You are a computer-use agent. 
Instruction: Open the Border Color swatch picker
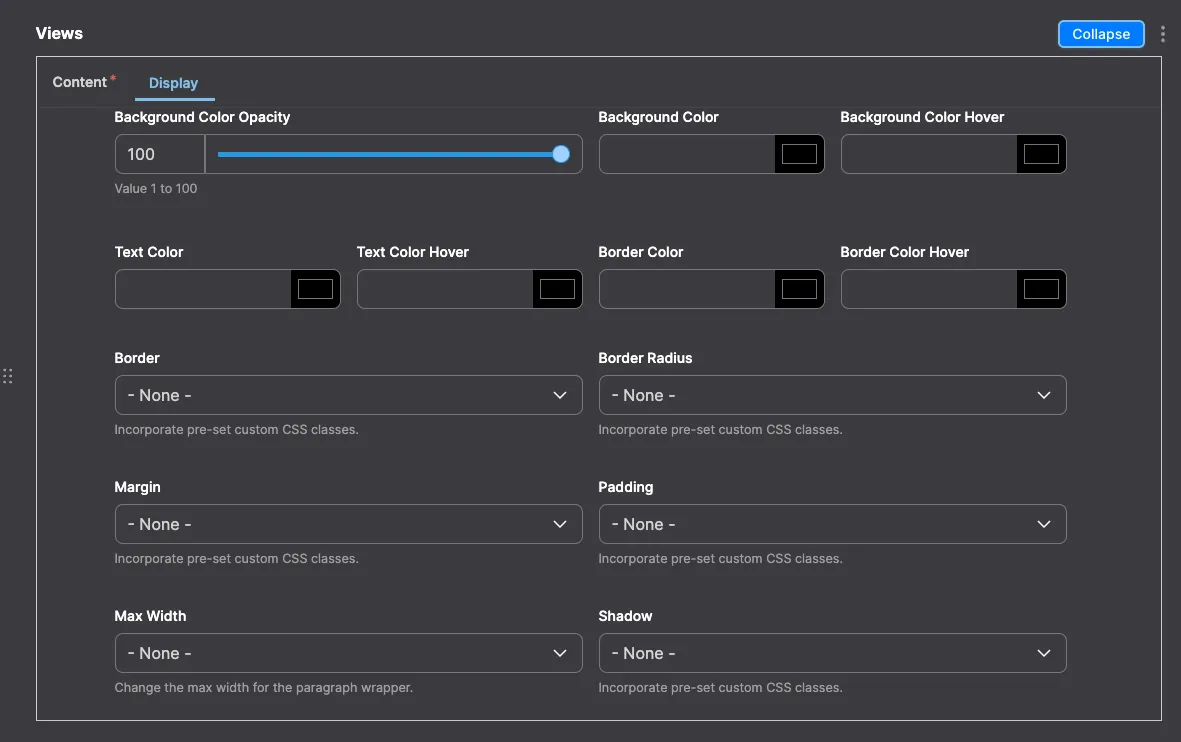(799, 289)
